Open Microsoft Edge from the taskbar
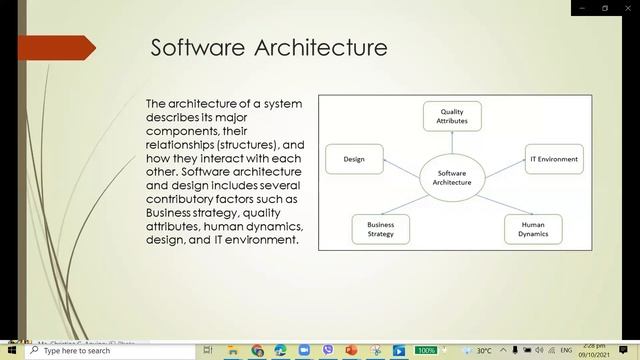 (x=280, y=351)
